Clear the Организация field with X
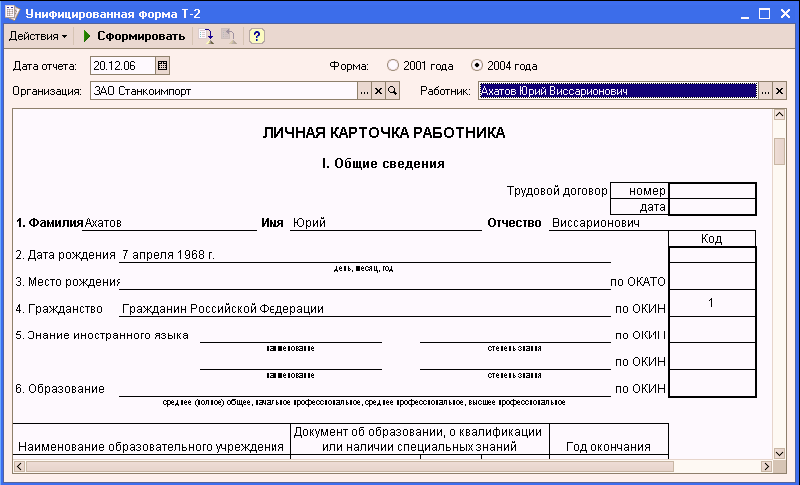This screenshot has height=485, width=800. click(378, 91)
